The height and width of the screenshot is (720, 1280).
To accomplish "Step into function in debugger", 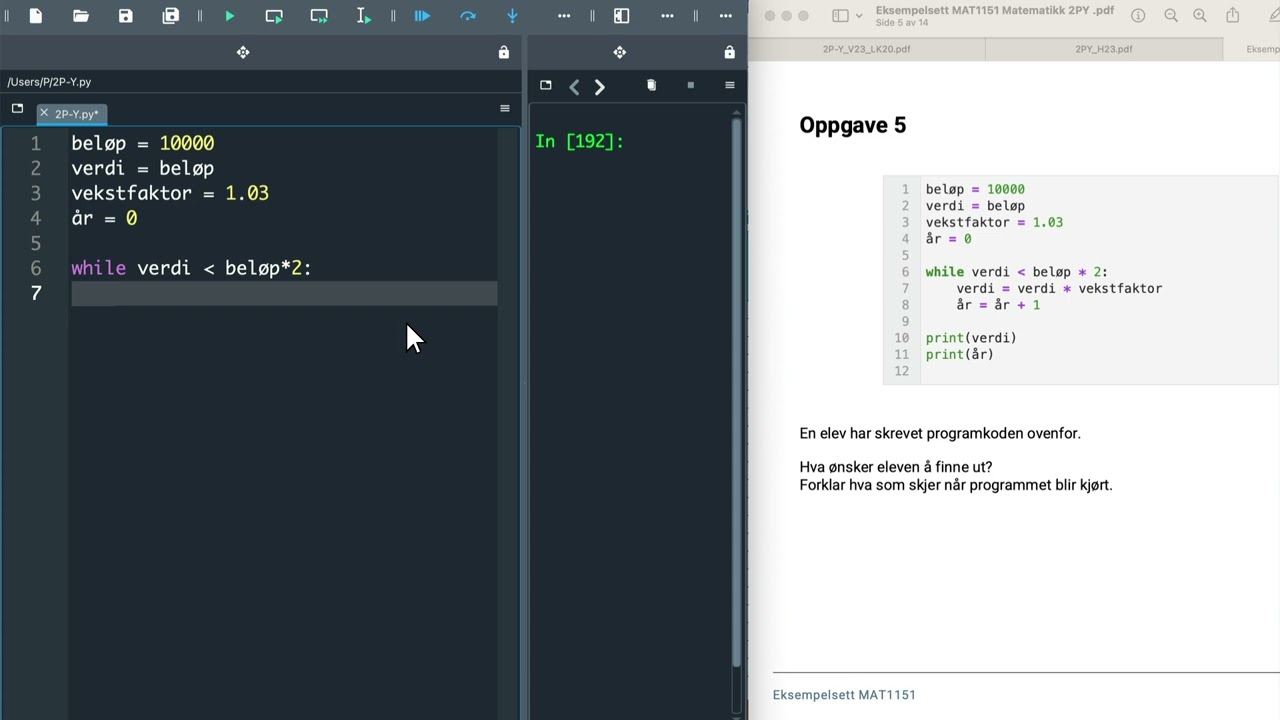I will pyautogui.click(x=512, y=16).
